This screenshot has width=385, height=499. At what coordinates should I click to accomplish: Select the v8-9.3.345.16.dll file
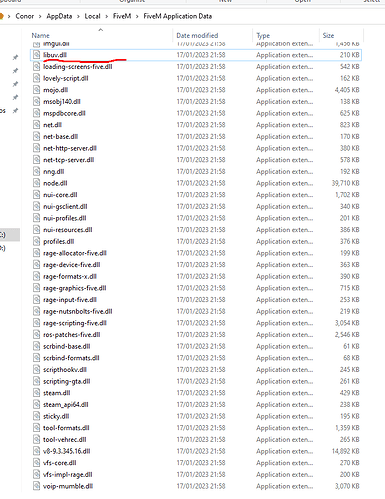[197, 451]
